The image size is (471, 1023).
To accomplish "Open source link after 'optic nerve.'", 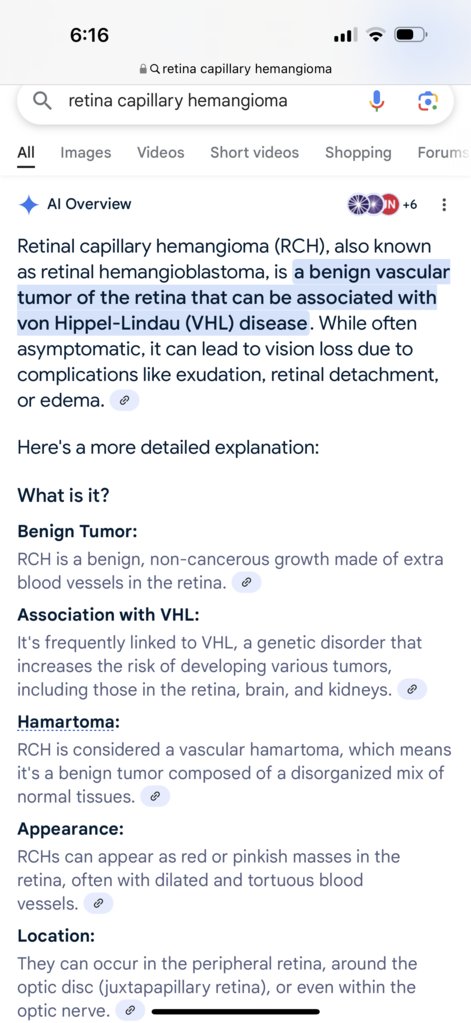I will tap(130, 1011).
